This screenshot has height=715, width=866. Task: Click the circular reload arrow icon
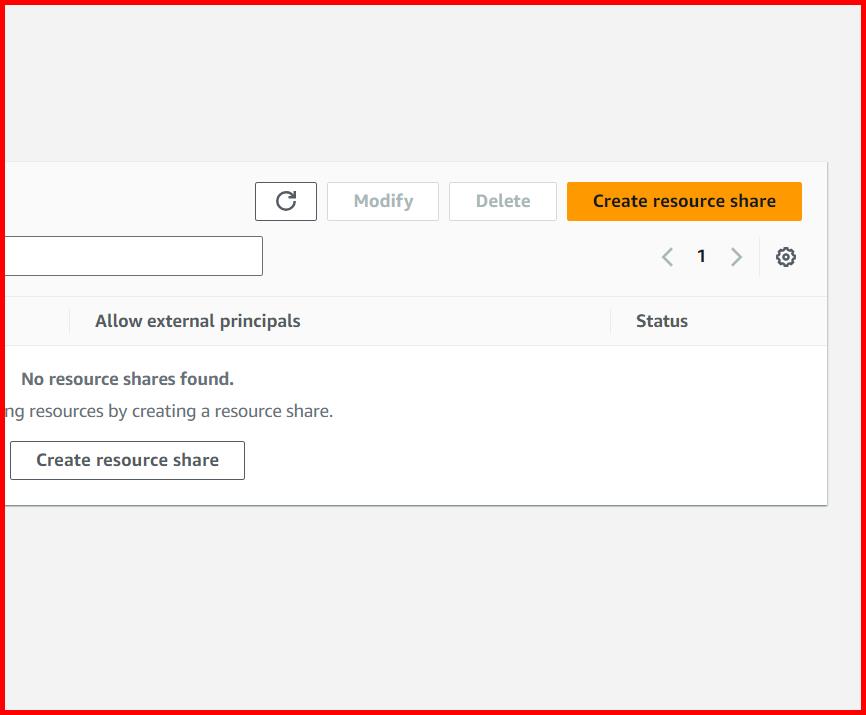click(x=286, y=201)
